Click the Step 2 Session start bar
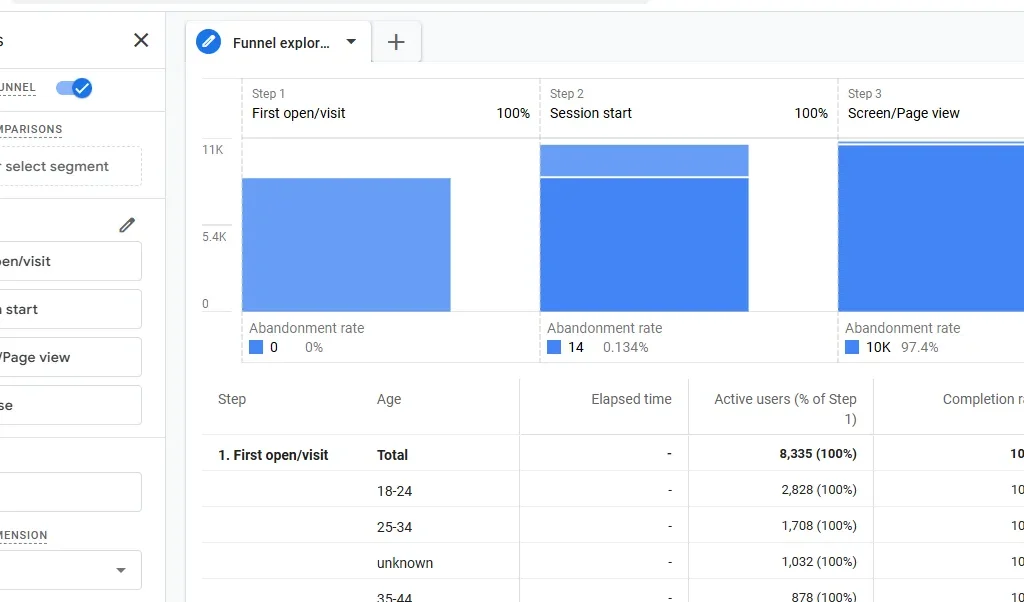 644,229
